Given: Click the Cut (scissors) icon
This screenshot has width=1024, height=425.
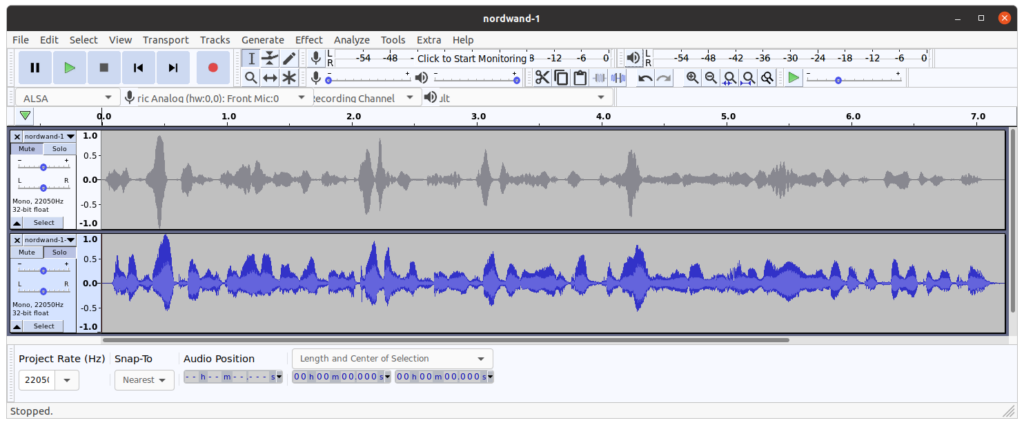Looking at the screenshot, I should [x=542, y=78].
